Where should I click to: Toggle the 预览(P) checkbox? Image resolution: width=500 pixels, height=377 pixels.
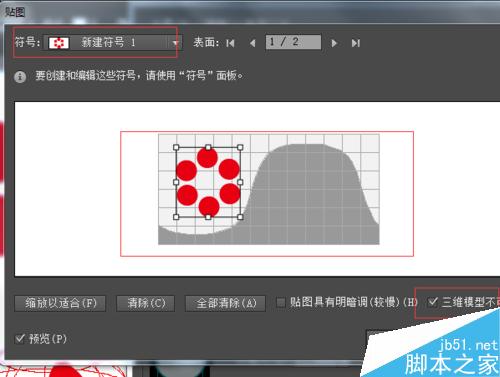tap(20, 339)
